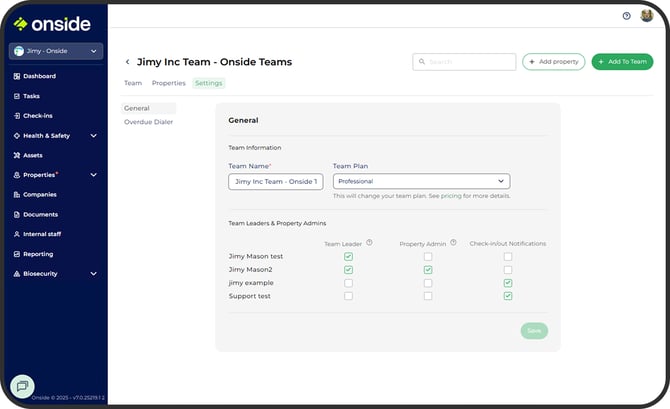
Task: Open Companies from the sidebar
Action: point(40,194)
